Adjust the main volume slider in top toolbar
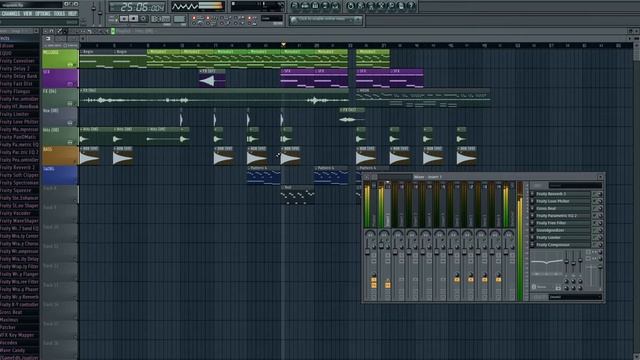 pos(93,10)
